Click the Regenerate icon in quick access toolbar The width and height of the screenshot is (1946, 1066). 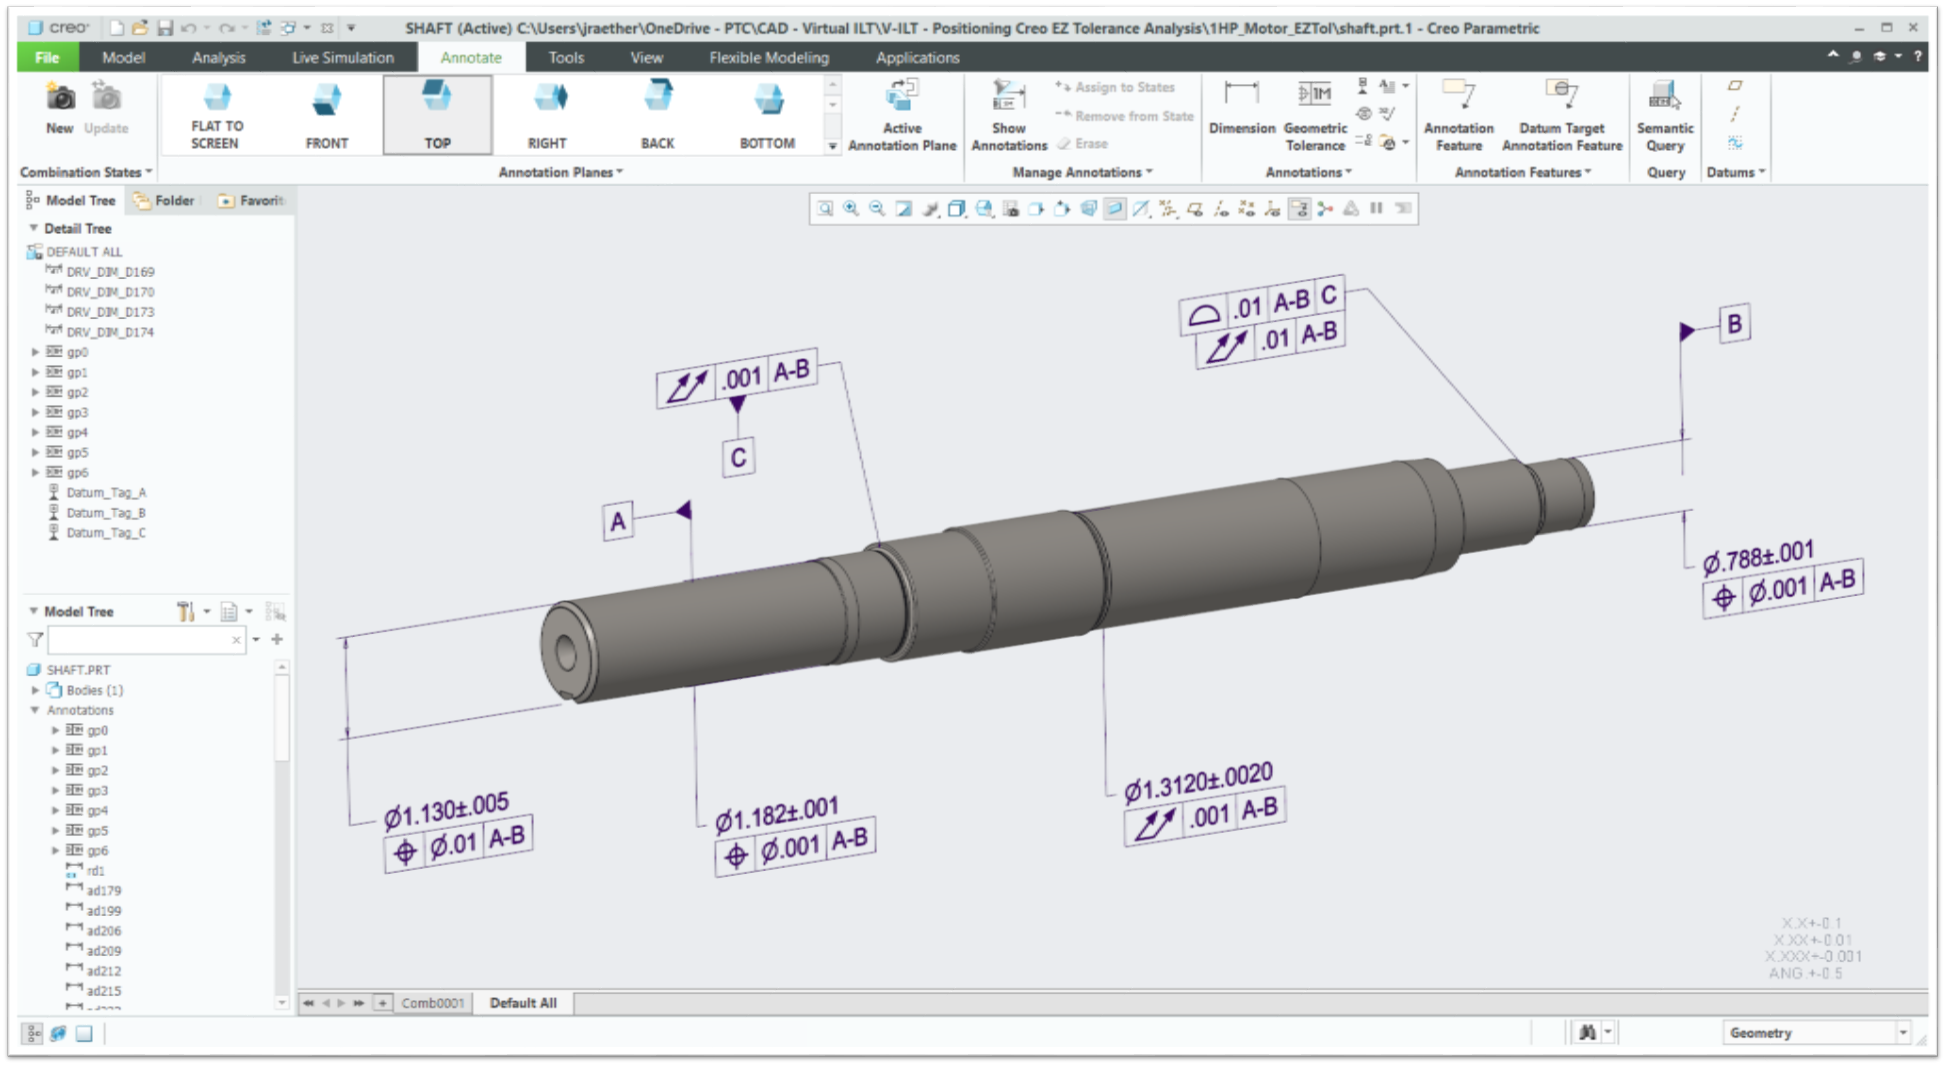tap(264, 28)
